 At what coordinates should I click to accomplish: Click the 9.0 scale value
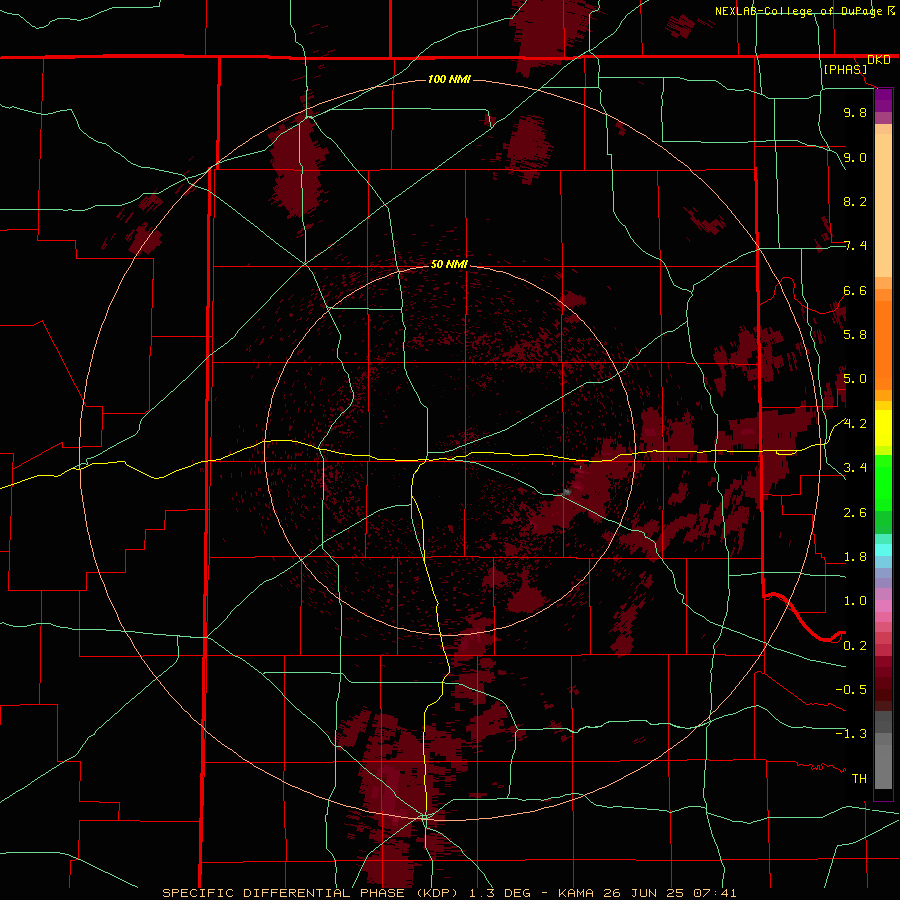tap(855, 157)
